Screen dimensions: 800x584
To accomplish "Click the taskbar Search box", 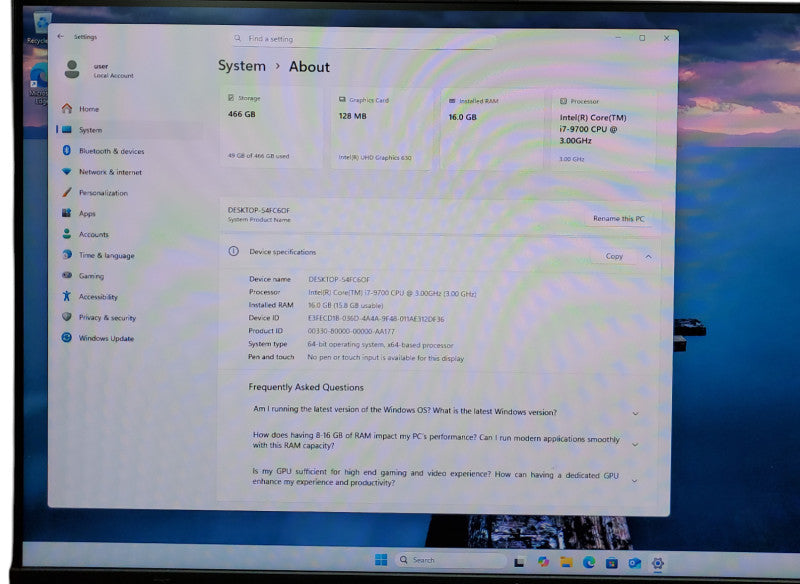I will point(450,560).
